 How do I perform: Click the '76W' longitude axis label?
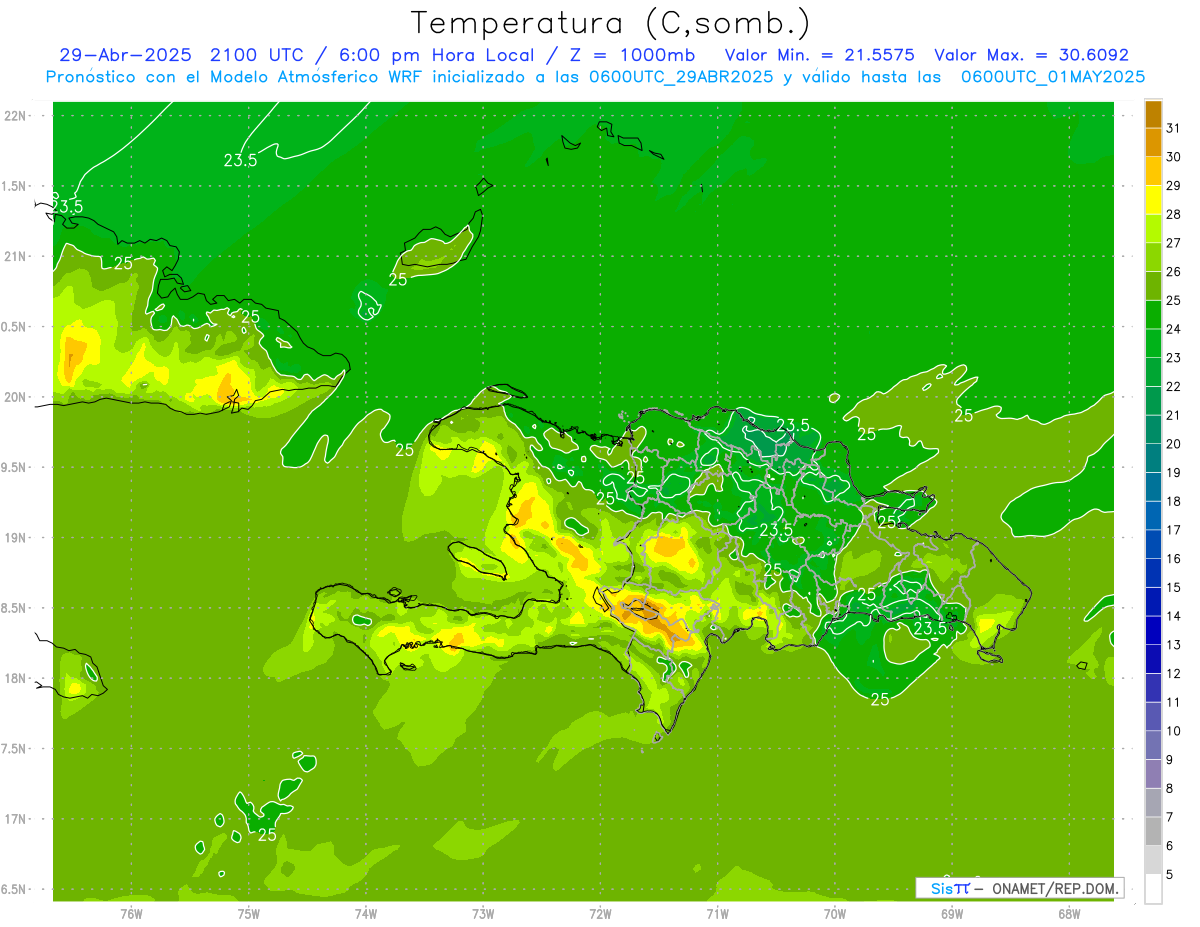[x=132, y=913]
